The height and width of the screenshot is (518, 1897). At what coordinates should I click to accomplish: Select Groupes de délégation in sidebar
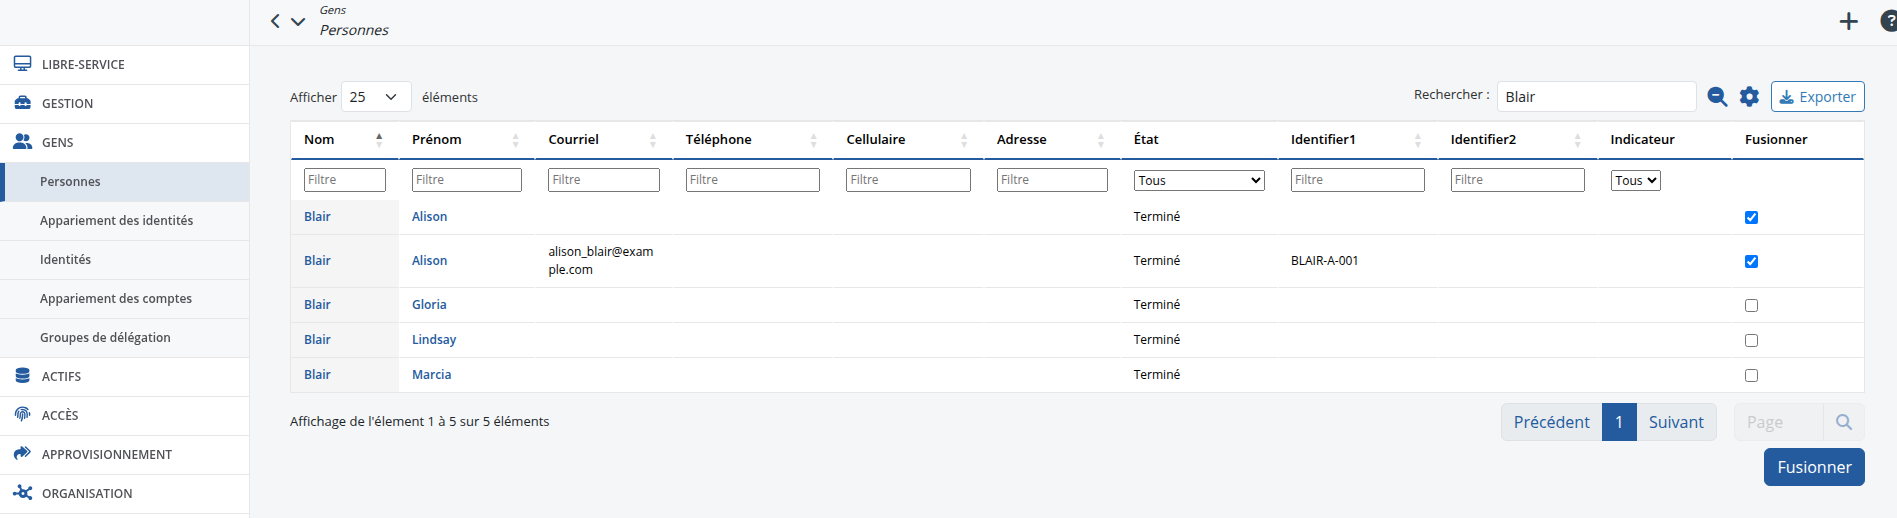(x=105, y=337)
